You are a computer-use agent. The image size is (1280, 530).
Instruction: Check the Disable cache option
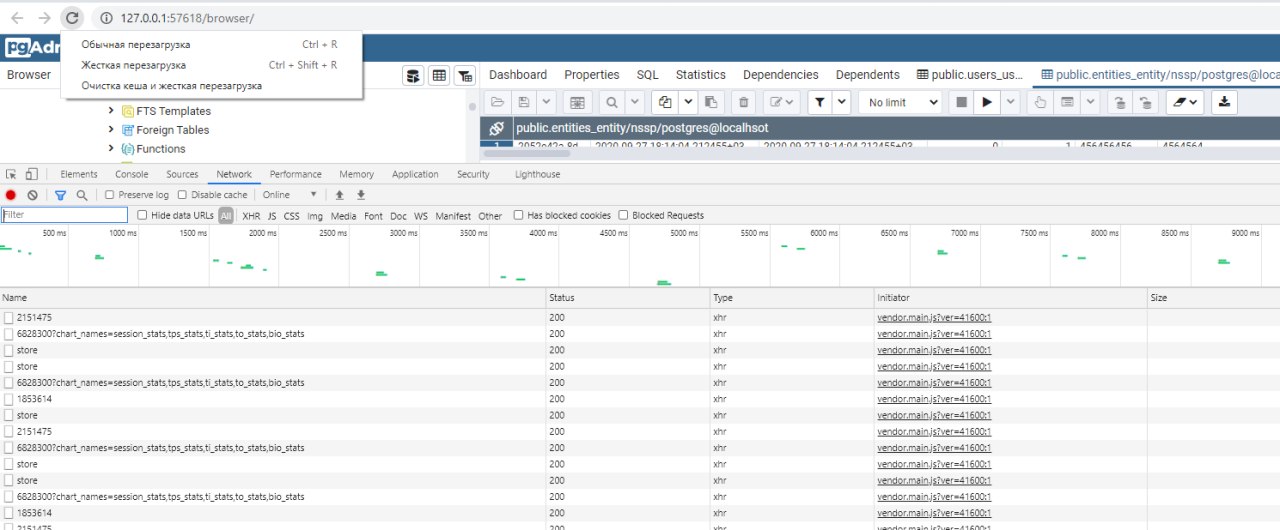pyautogui.click(x=182, y=195)
